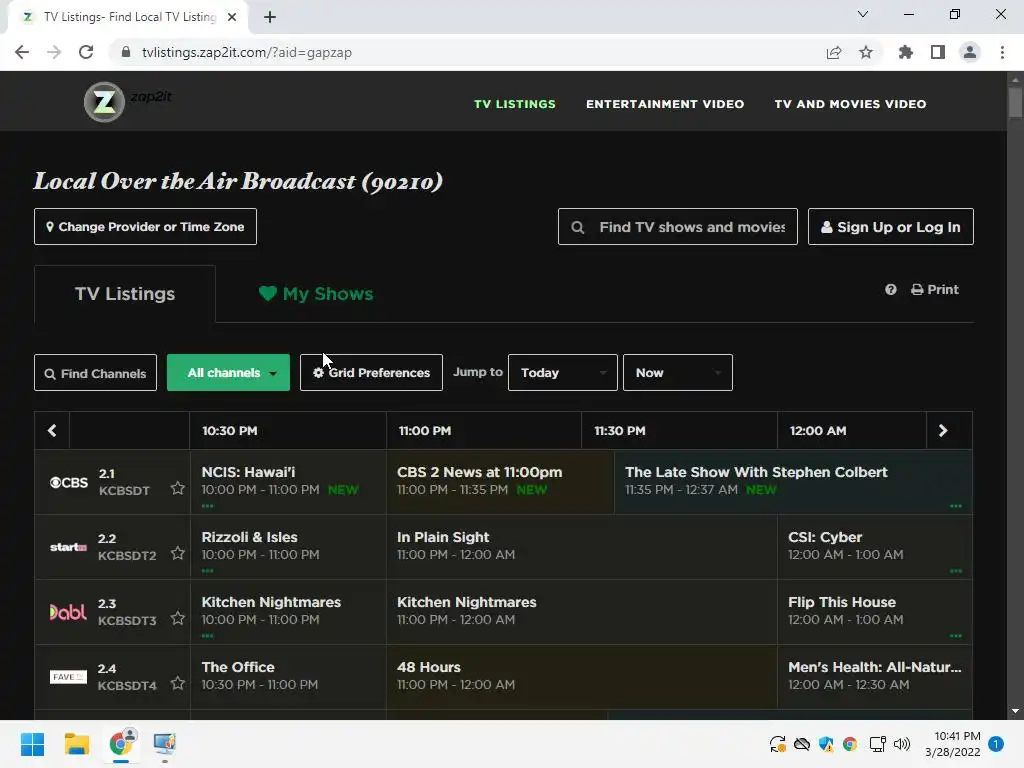Favorite channel 2.2 KCBSDT2 star
Image resolution: width=1024 pixels, height=768 pixels.
pyautogui.click(x=178, y=553)
